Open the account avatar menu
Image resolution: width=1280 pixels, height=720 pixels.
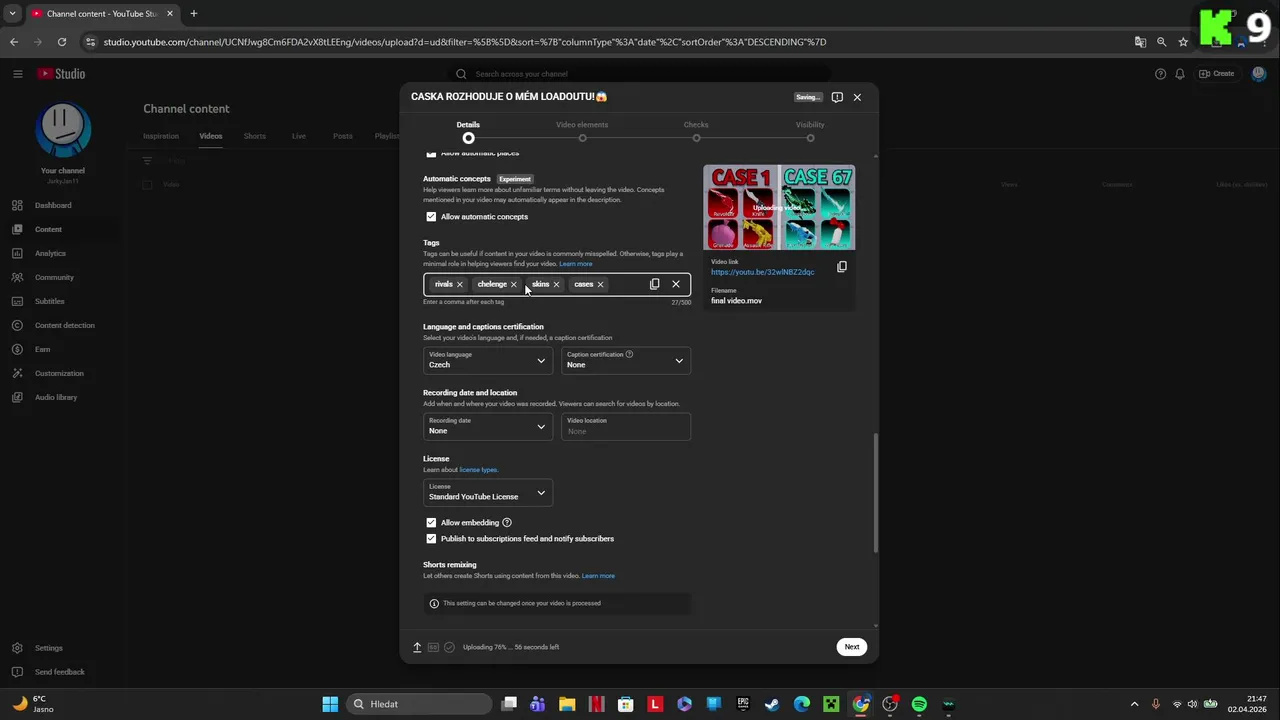pos(1259,74)
